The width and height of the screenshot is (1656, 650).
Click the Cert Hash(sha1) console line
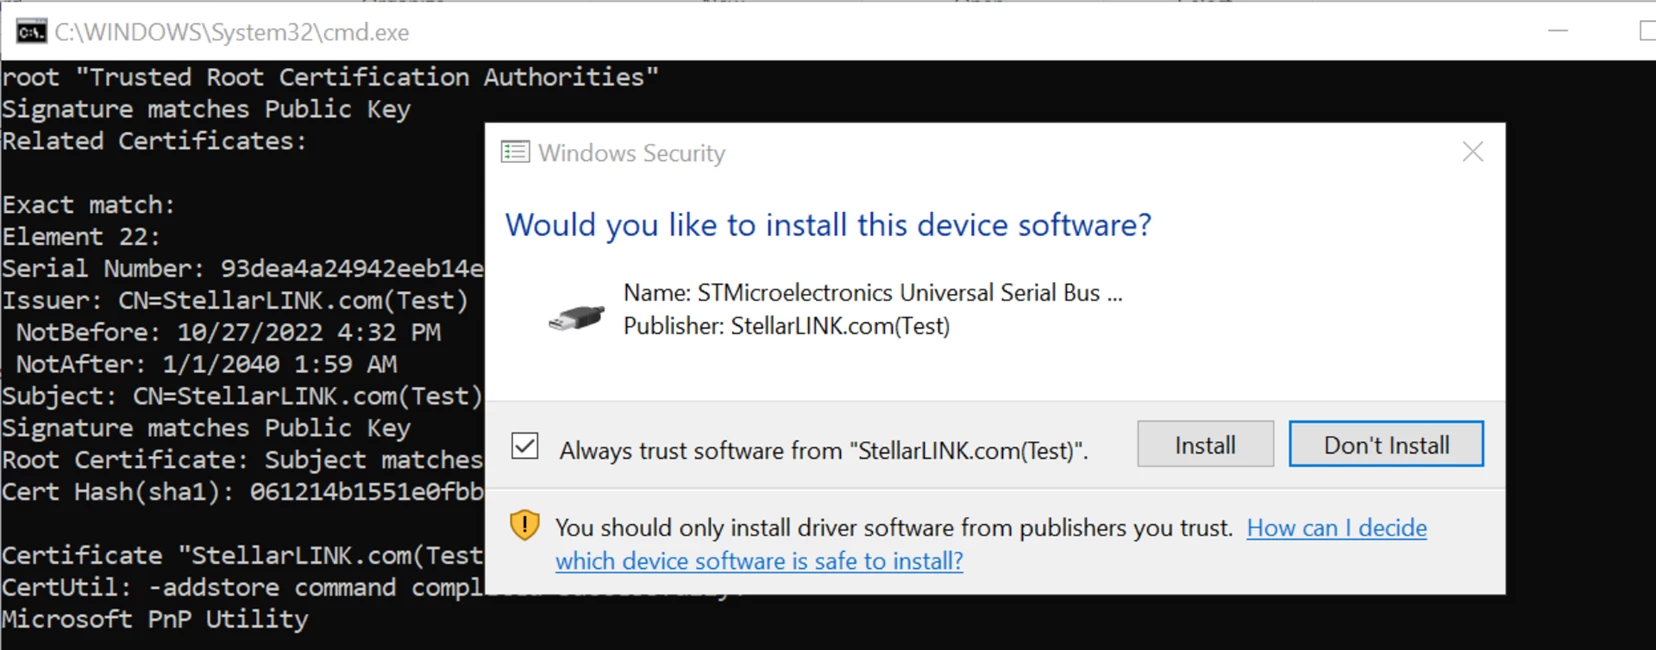coord(243,492)
